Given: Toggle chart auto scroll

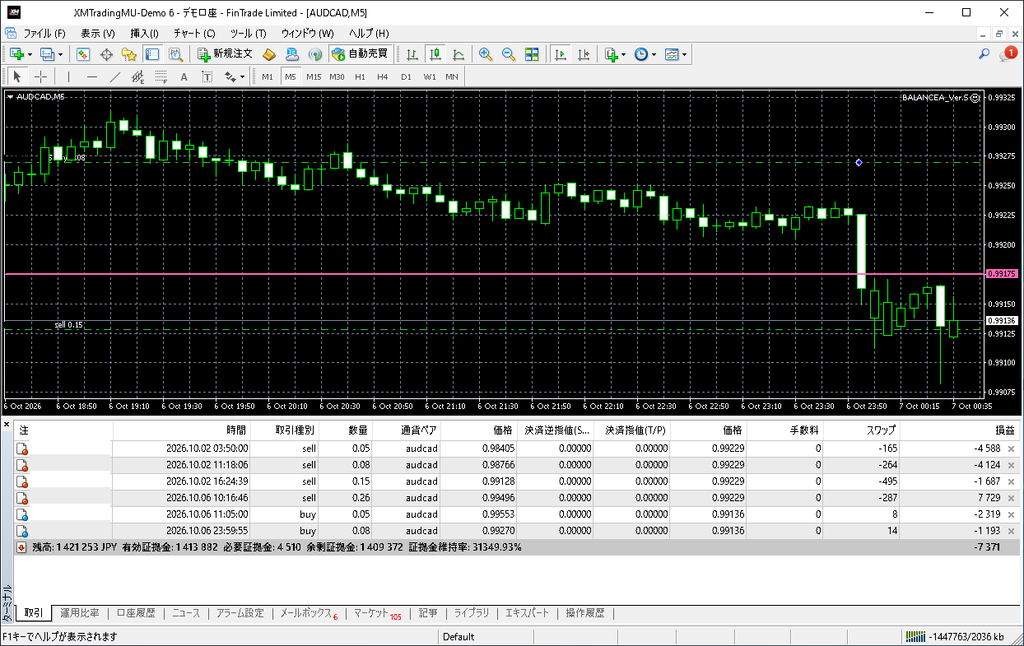Looking at the screenshot, I should coord(560,55).
